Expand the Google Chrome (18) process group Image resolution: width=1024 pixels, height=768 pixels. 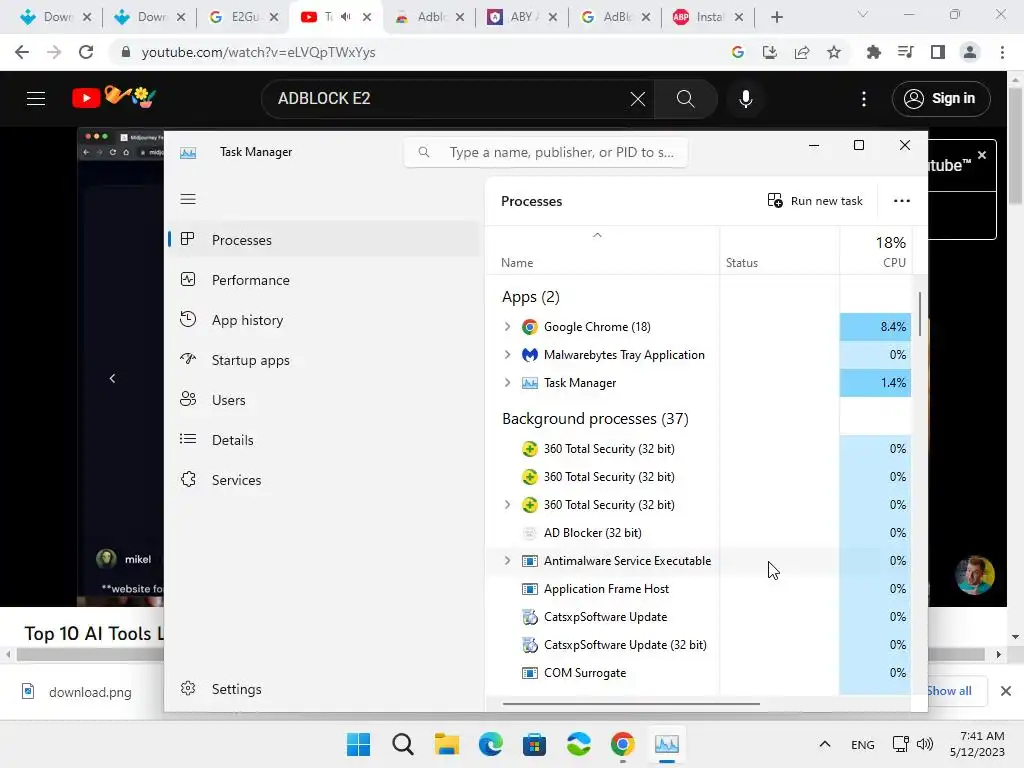(507, 327)
